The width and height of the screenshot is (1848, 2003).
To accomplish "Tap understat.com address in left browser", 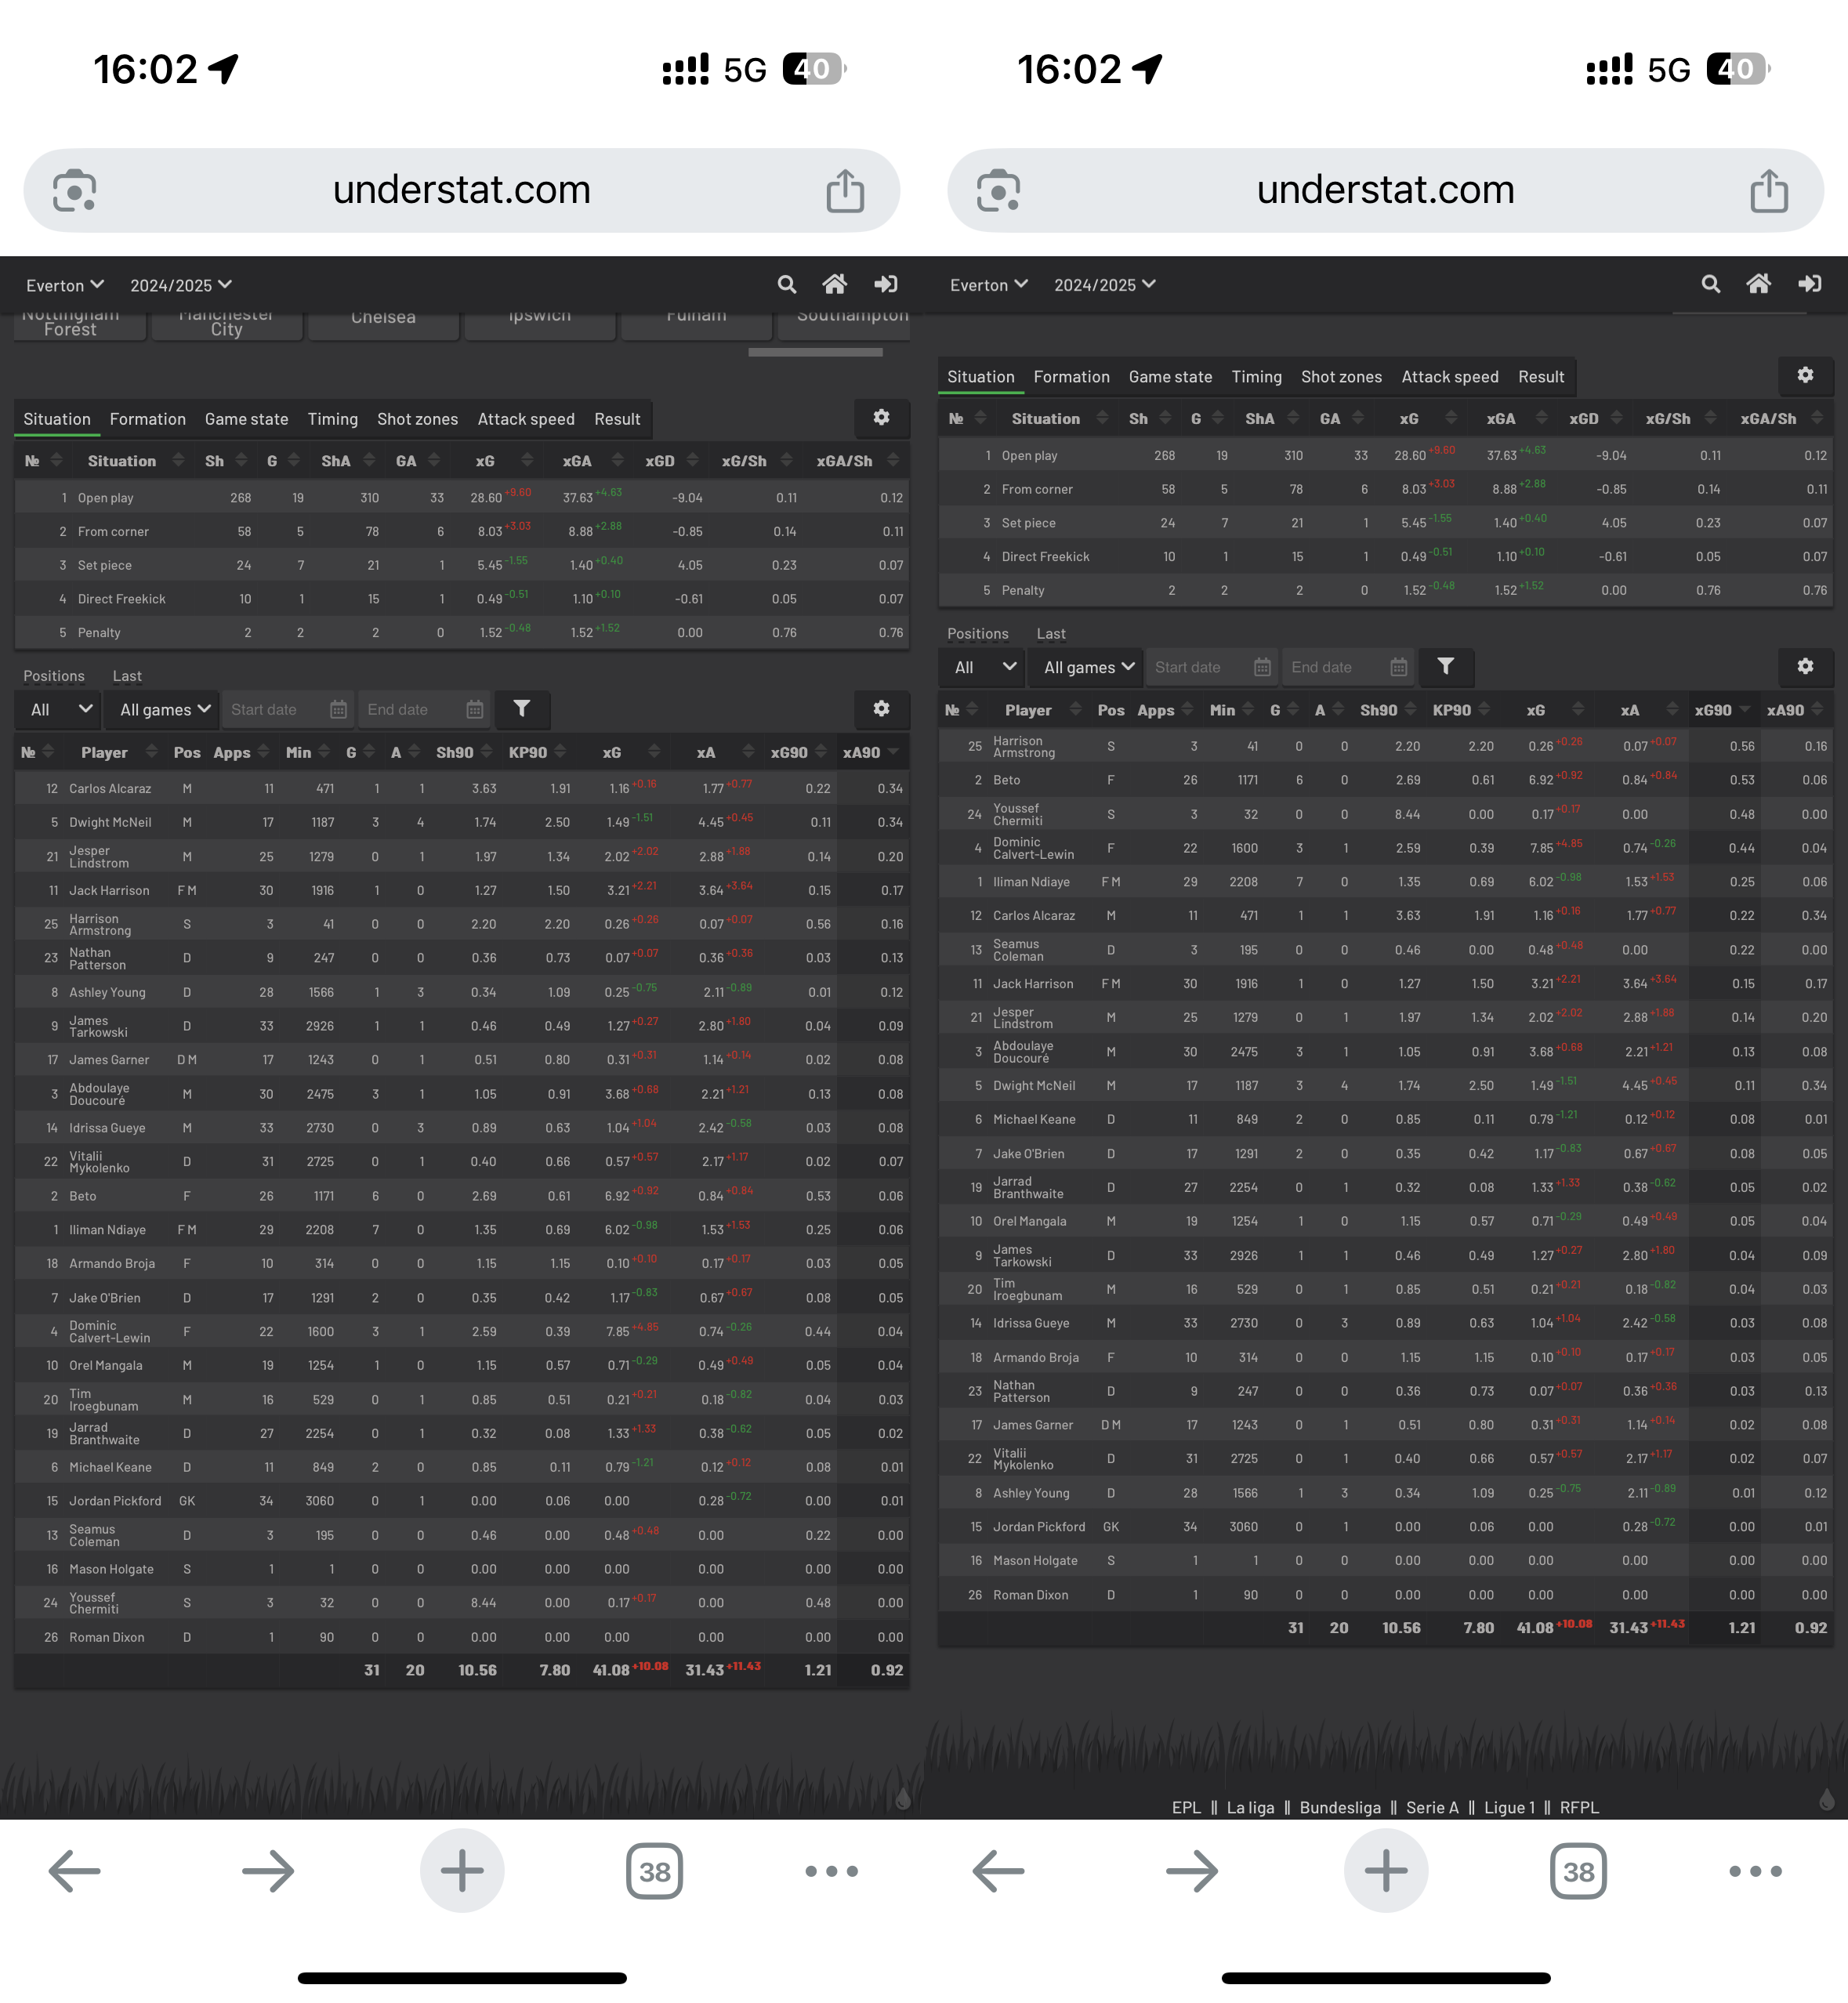I will click(462, 190).
